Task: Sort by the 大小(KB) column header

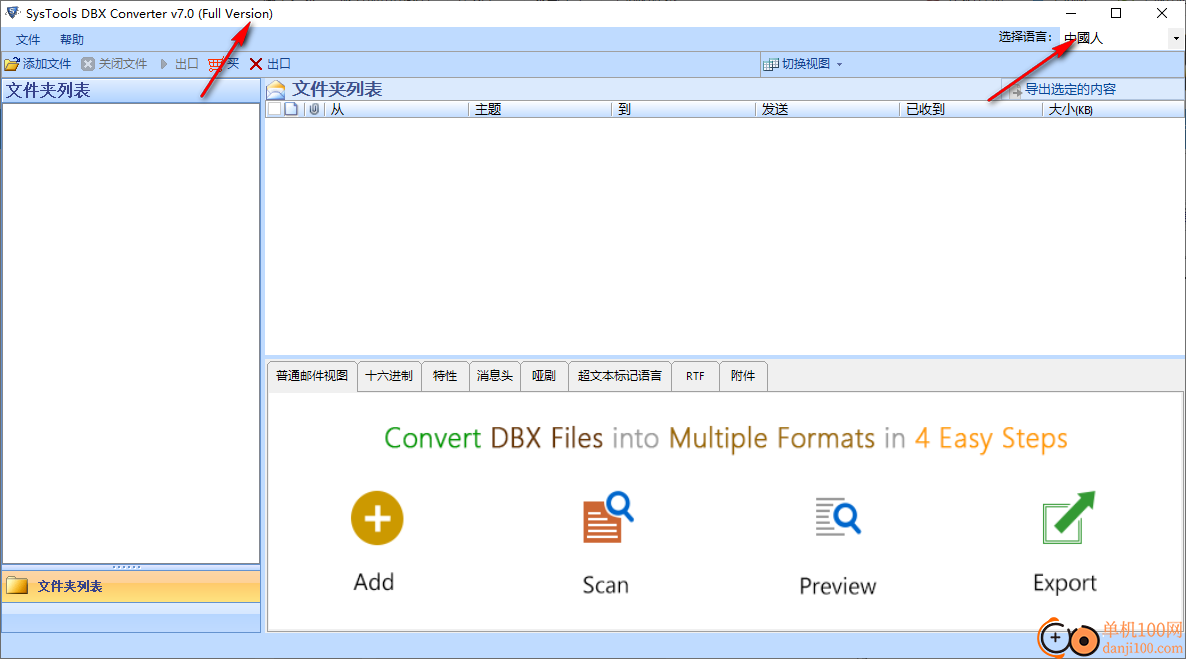Action: [1113, 110]
